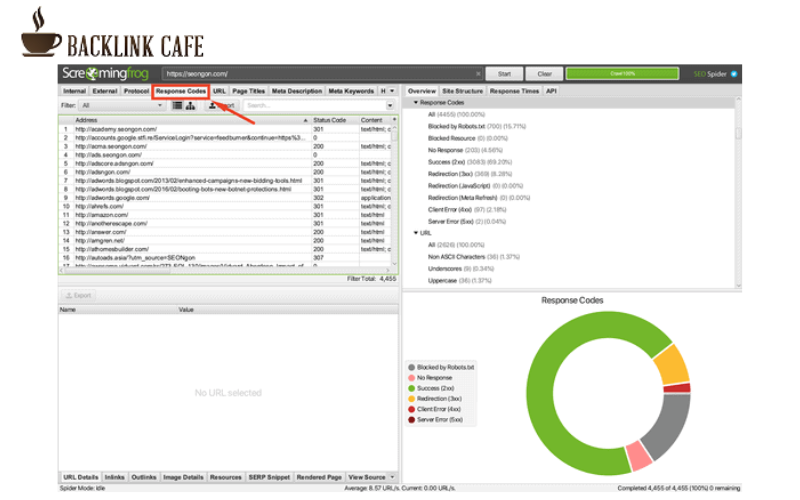Open the Protocol tab

[136, 91]
